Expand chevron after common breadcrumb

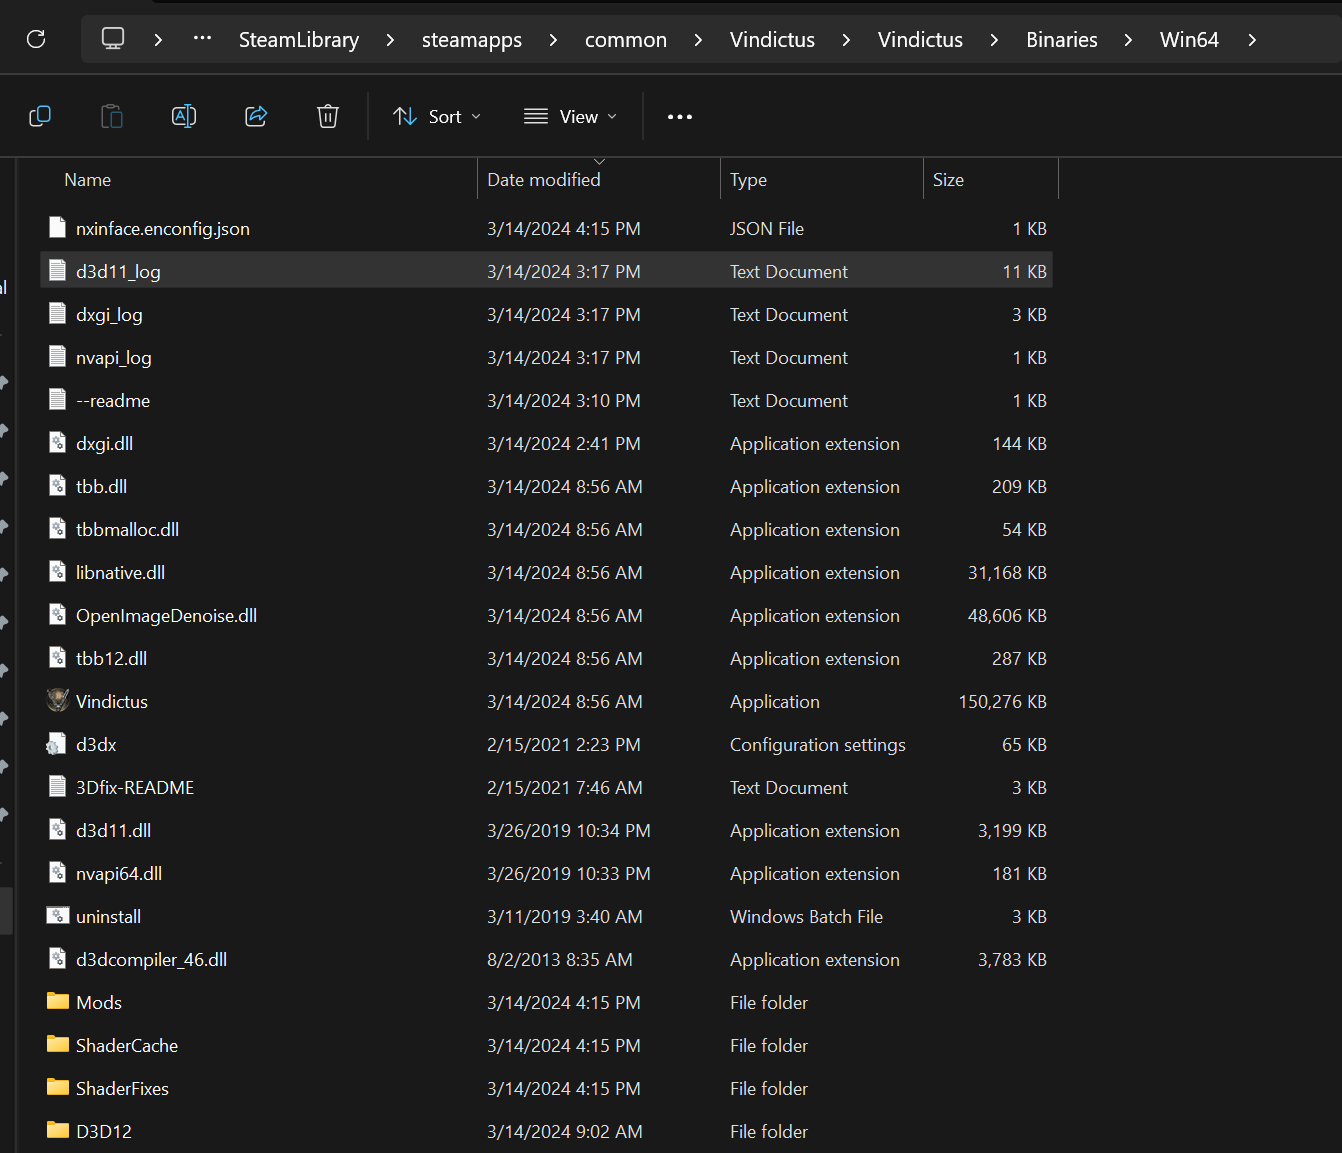point(698,40)
